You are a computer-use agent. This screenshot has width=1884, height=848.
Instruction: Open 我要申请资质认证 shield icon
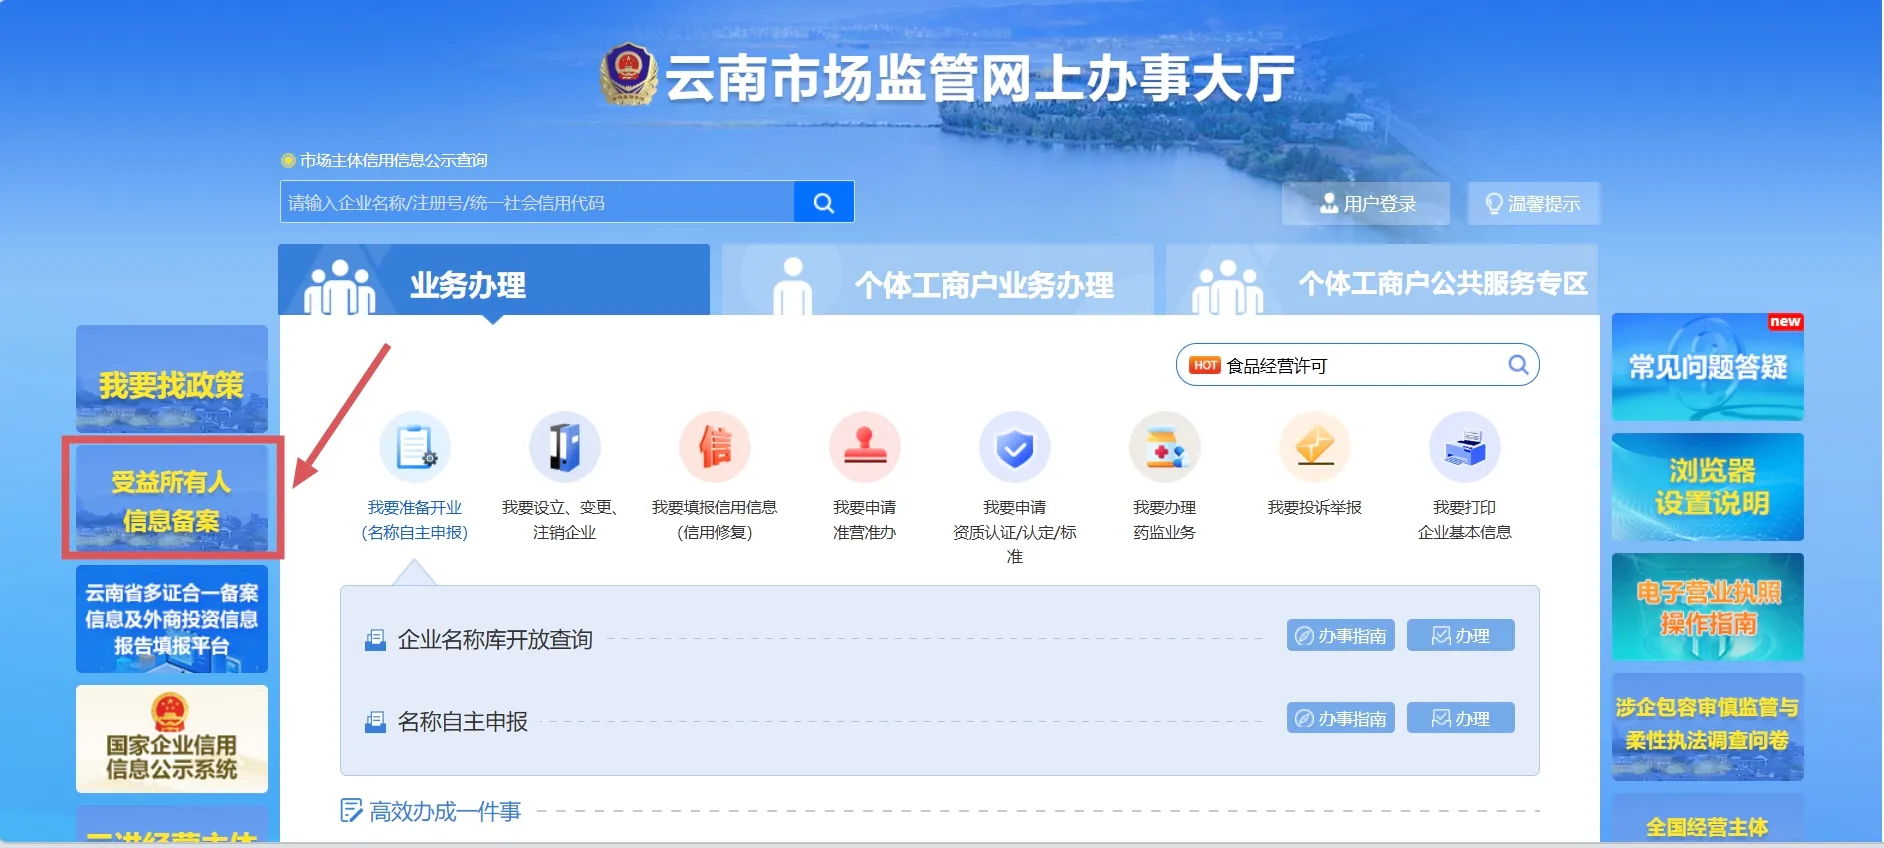(x=1014, y=447)
